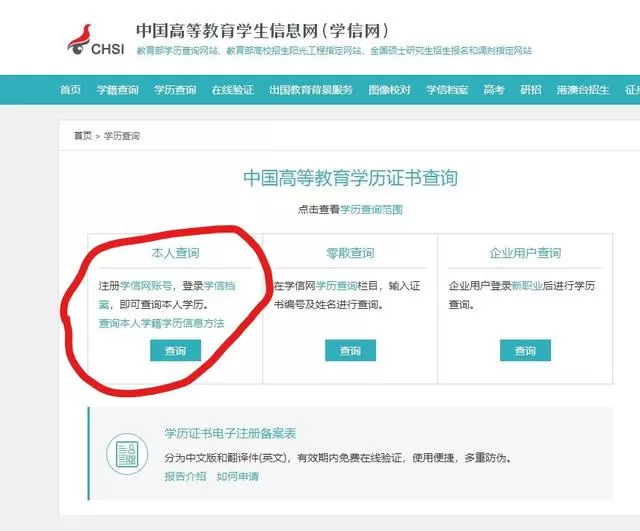Open 高考 nav item
Screen dimensions: 640x531
tap(494, 90)
